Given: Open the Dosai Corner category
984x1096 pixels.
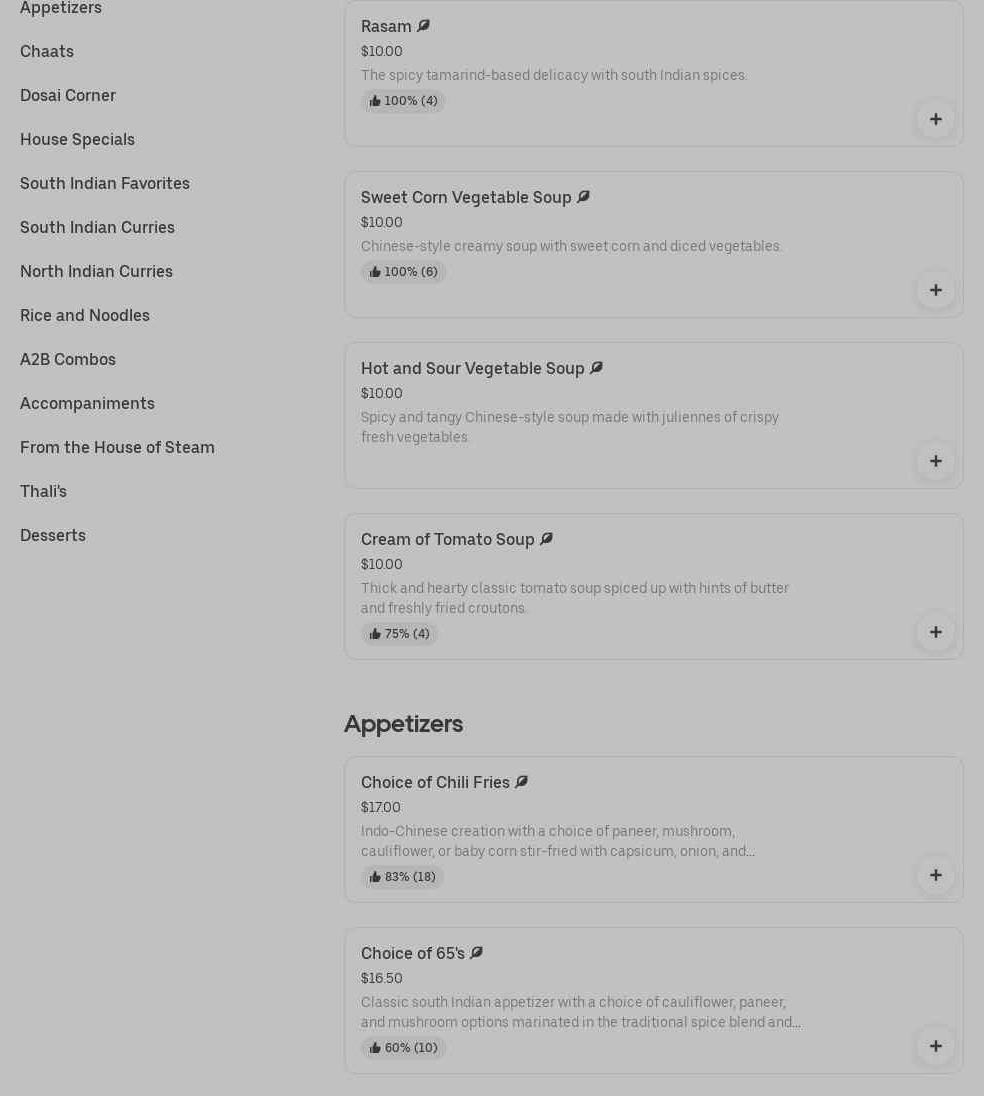Looking at the screenshot, I should point(68,95).
